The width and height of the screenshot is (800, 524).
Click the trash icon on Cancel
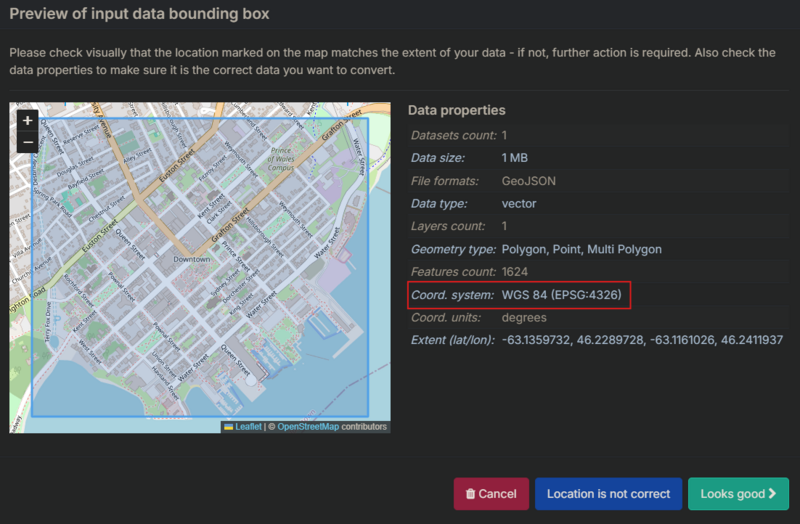pos(469,494)
